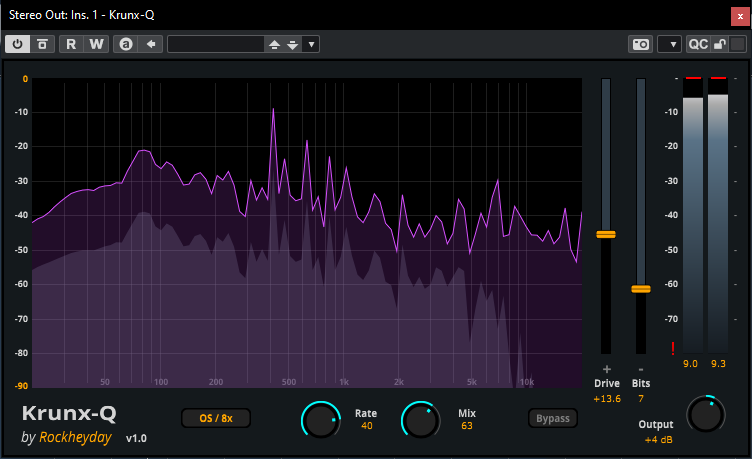
Task: Click the Mix value 63
Action: click(467, 426)
